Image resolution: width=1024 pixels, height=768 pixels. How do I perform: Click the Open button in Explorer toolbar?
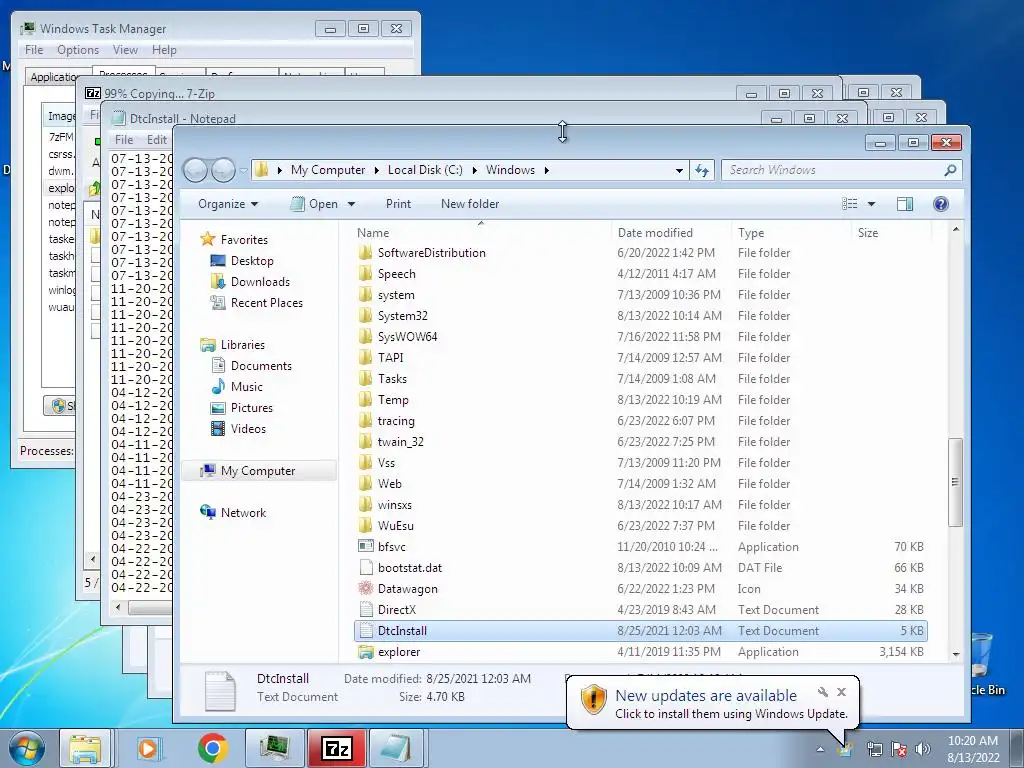click(x=315, y=204)
